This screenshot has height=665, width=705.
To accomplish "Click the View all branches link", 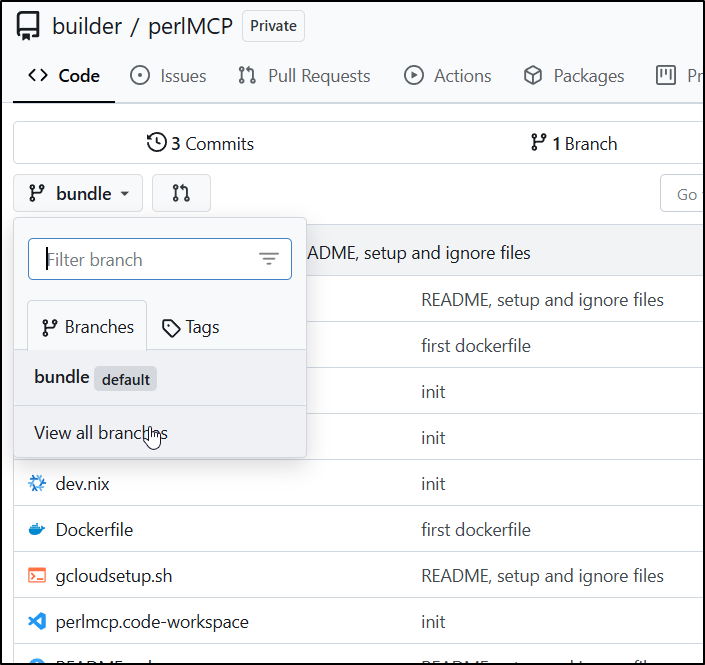I will (101, 433).
